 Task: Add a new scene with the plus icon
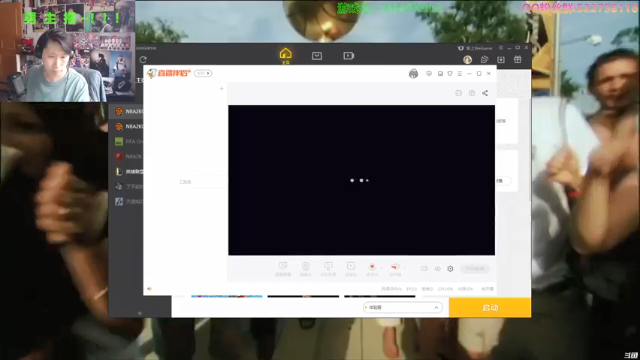[222, 89]
